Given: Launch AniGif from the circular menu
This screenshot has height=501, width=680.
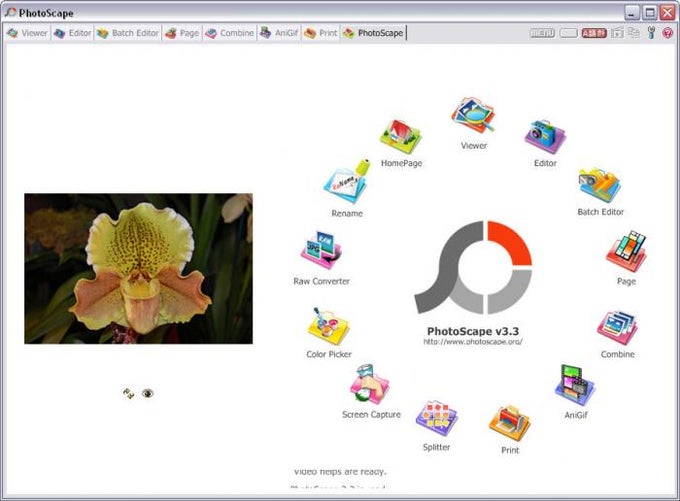Looking at the screenshot, I should pos(575,385).
